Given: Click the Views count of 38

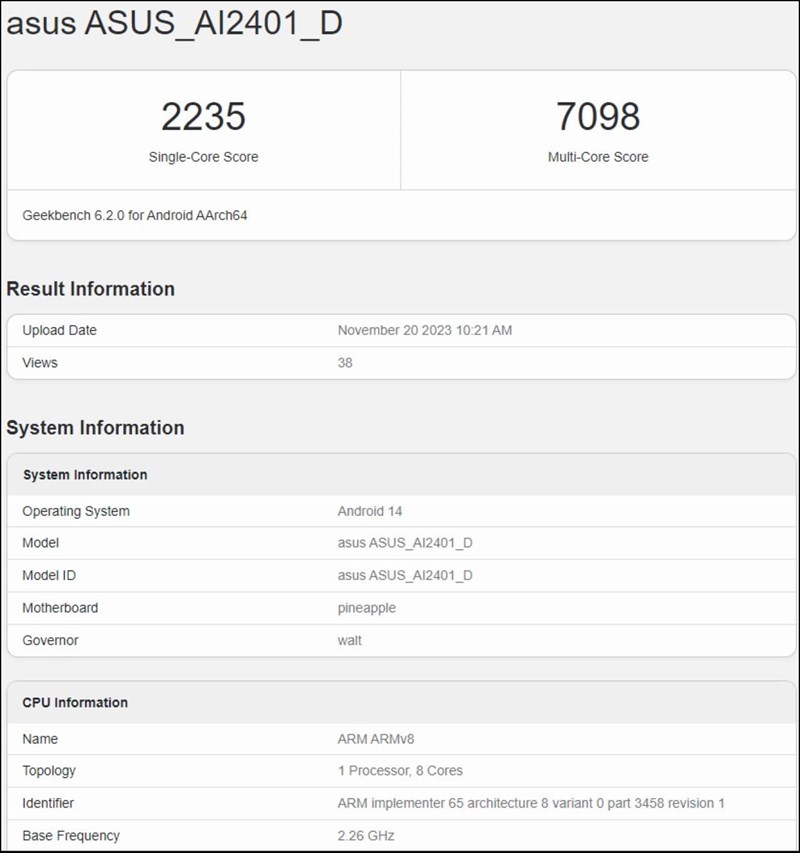Looking at the screenshot, I should [343, 362].
